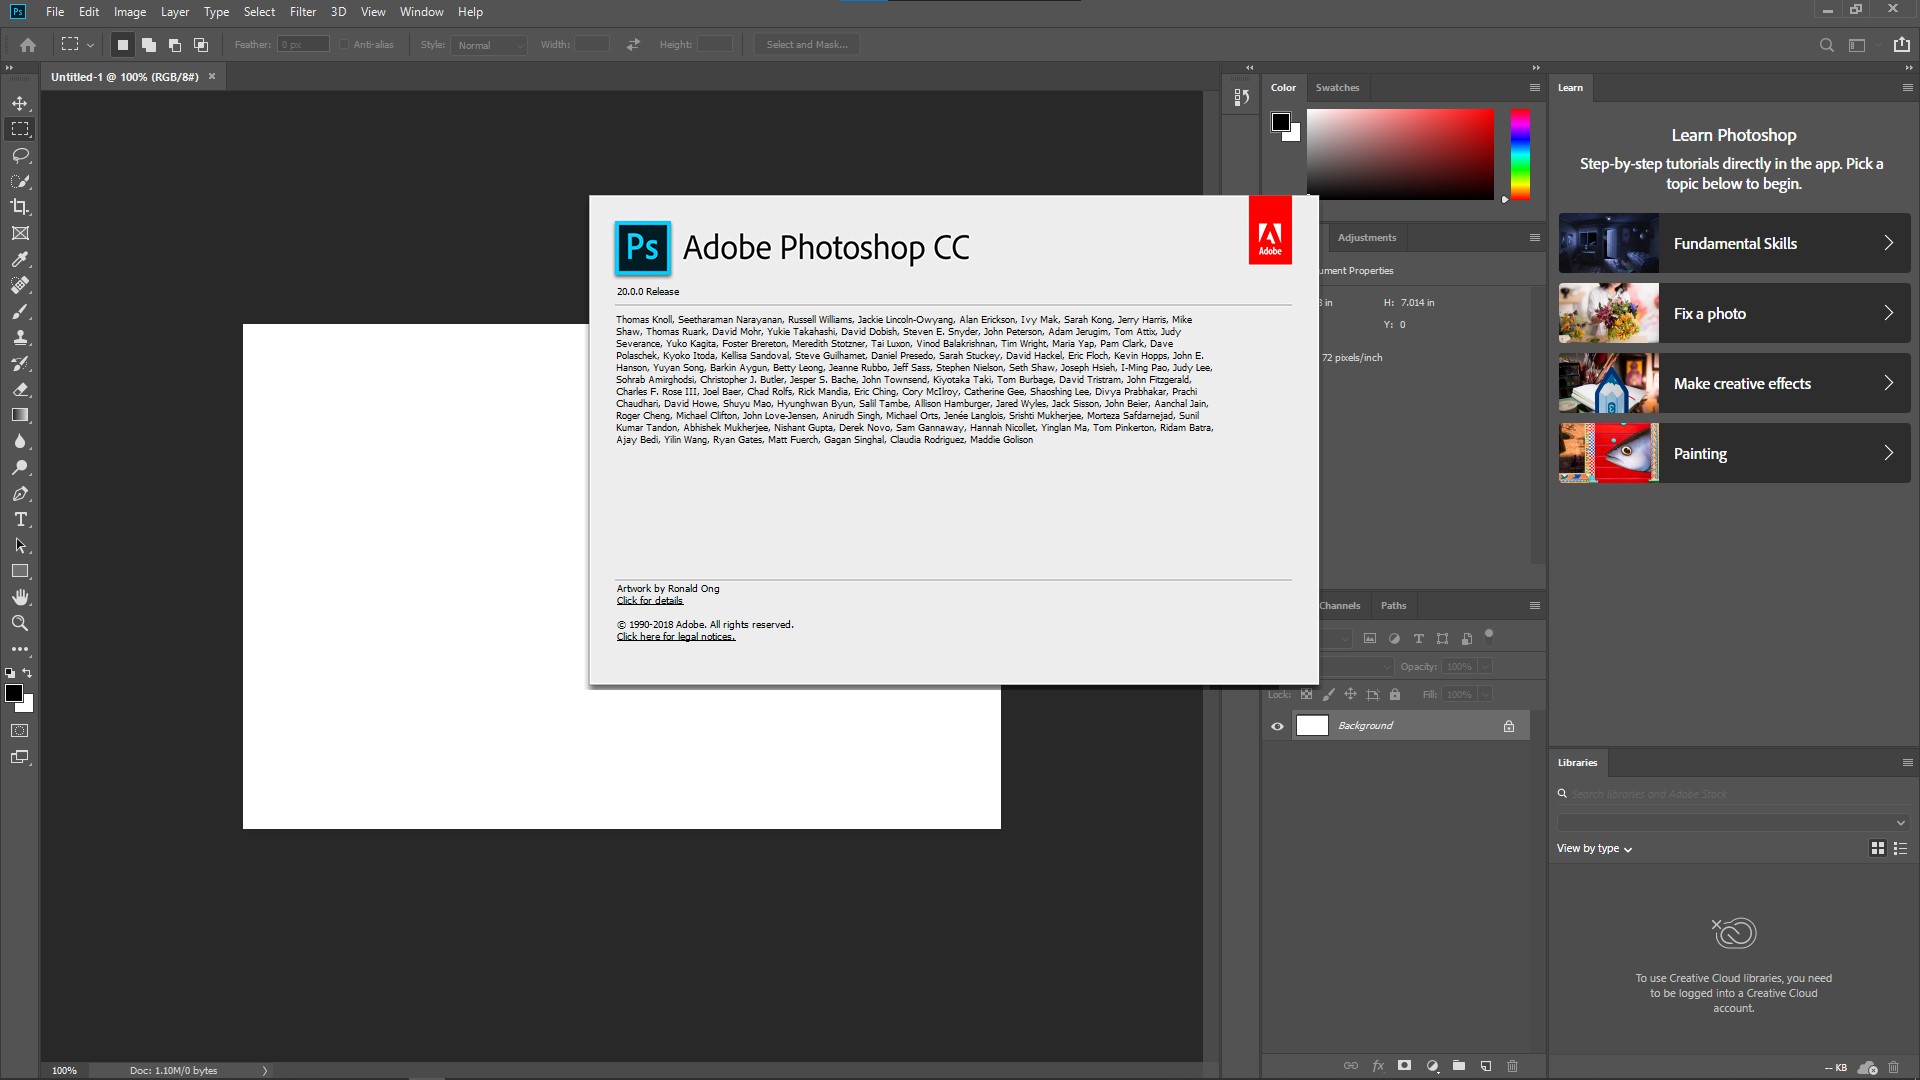Open the Filter menu

coord(302,12)
